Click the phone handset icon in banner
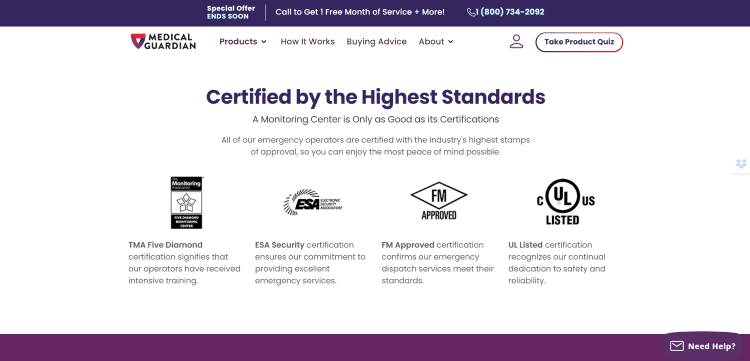 (x=471, y=12)
